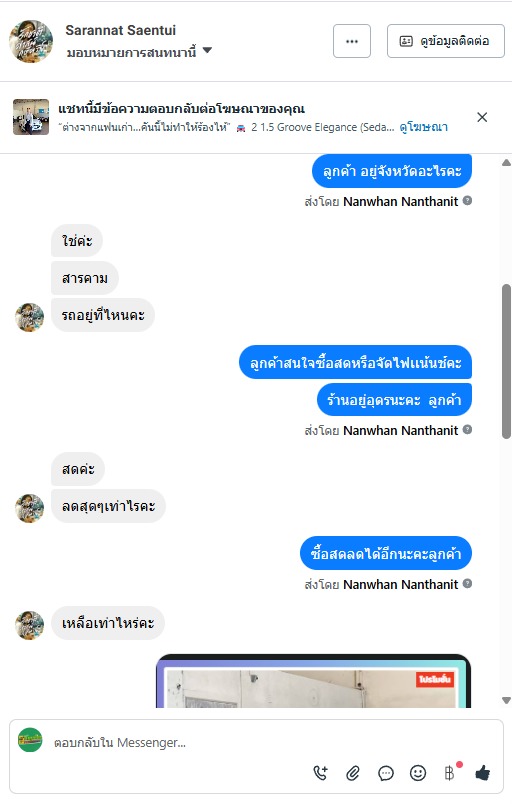Click the info icon beside the top Nanwhan Nanthanit

pos(467,200)
